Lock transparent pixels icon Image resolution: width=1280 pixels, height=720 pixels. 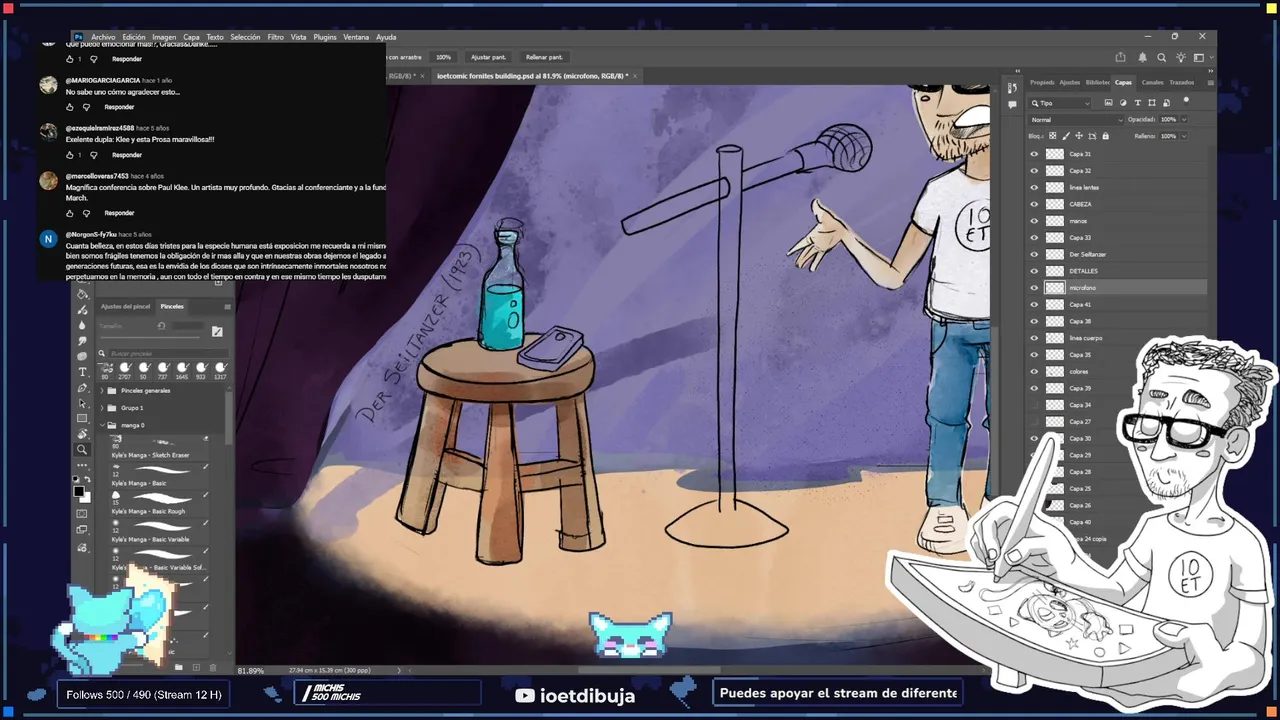click(x=1052, y=136)
